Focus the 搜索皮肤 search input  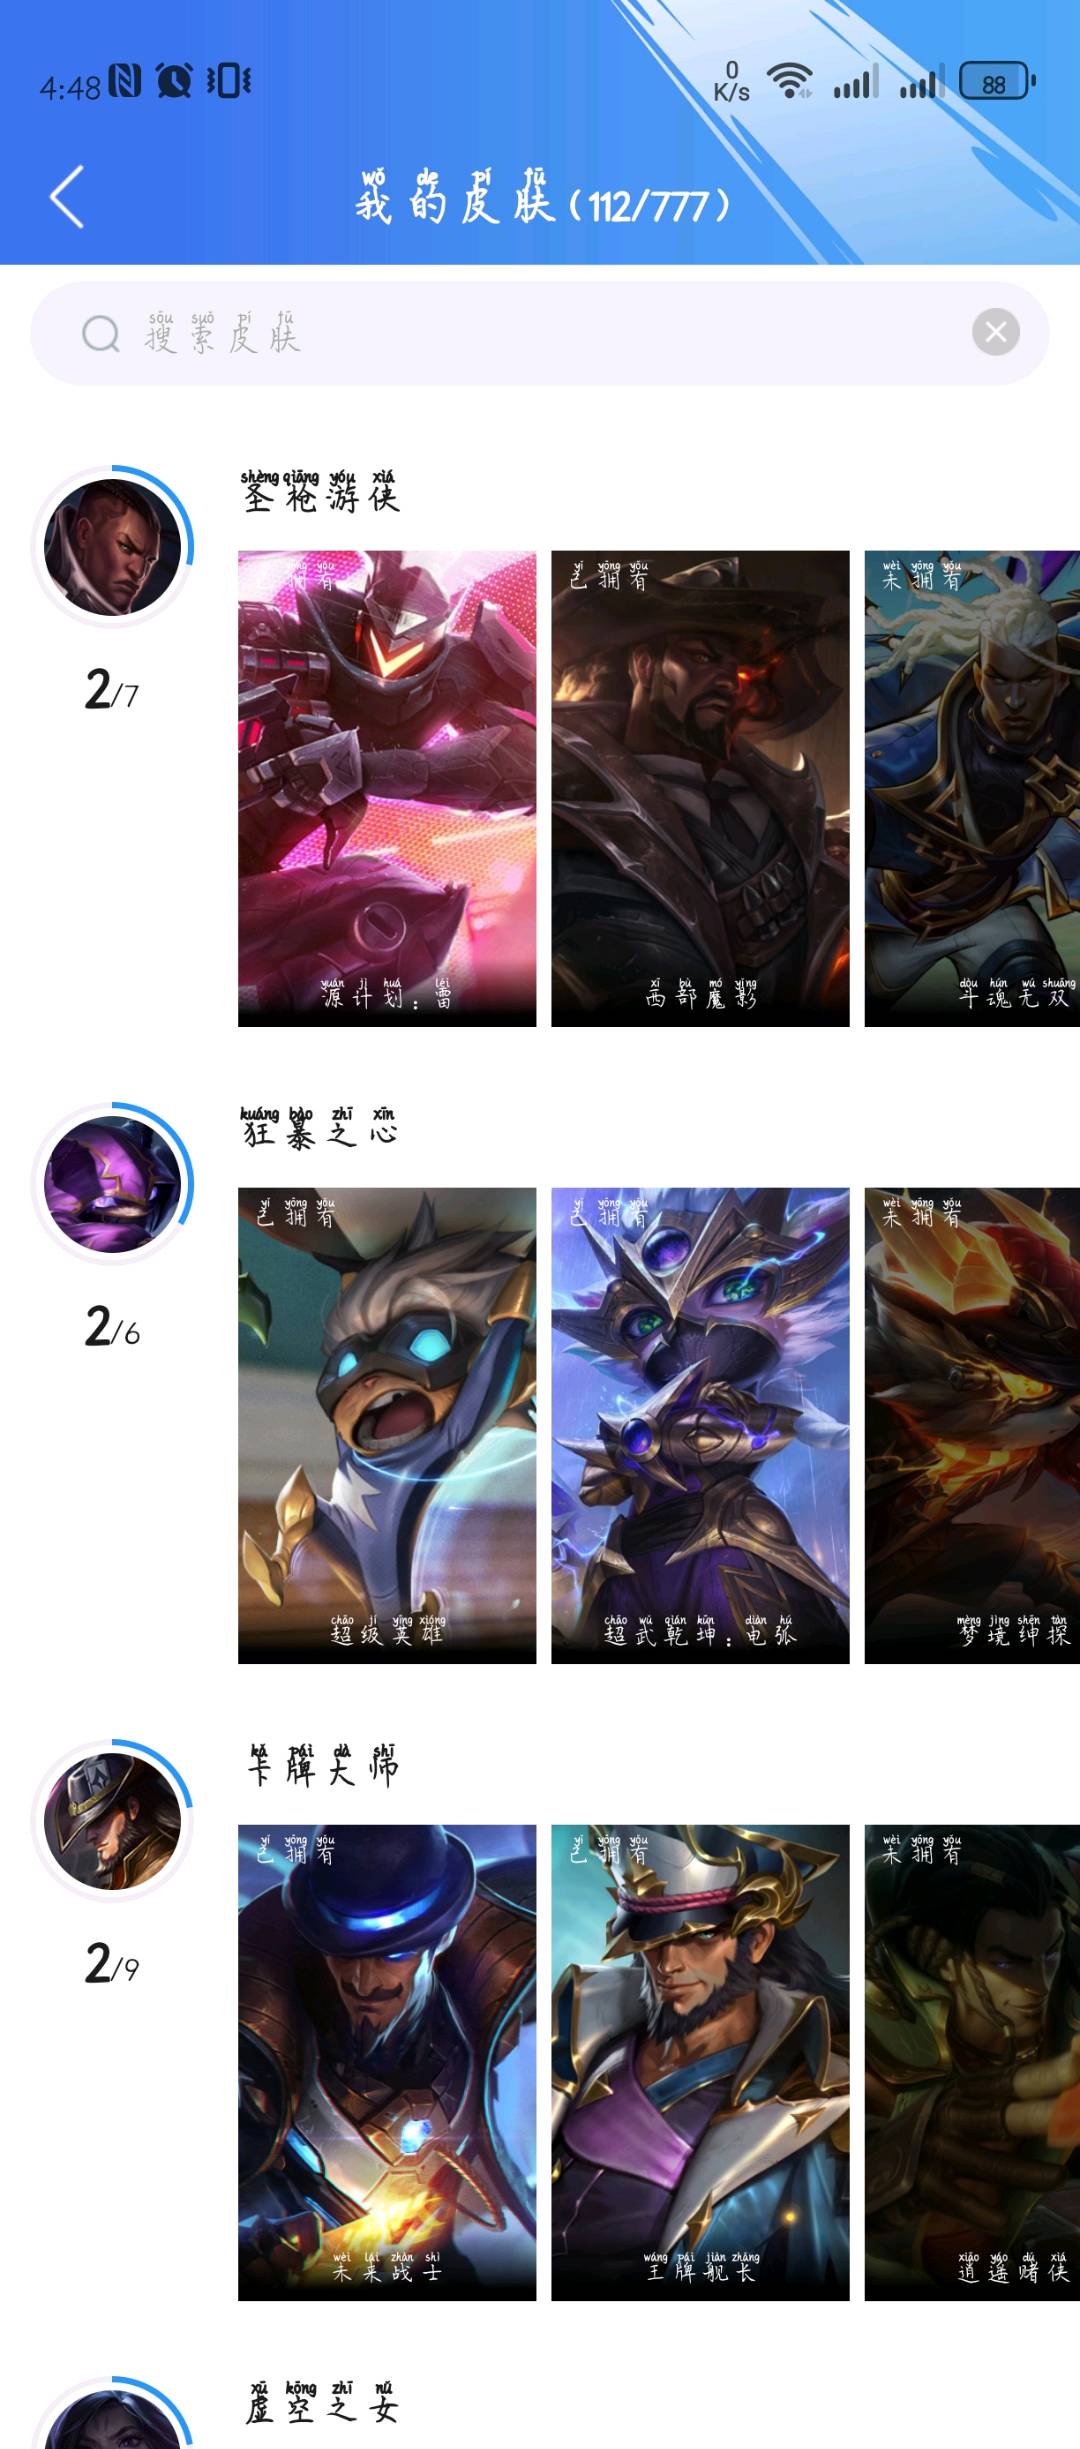[540, 333]
